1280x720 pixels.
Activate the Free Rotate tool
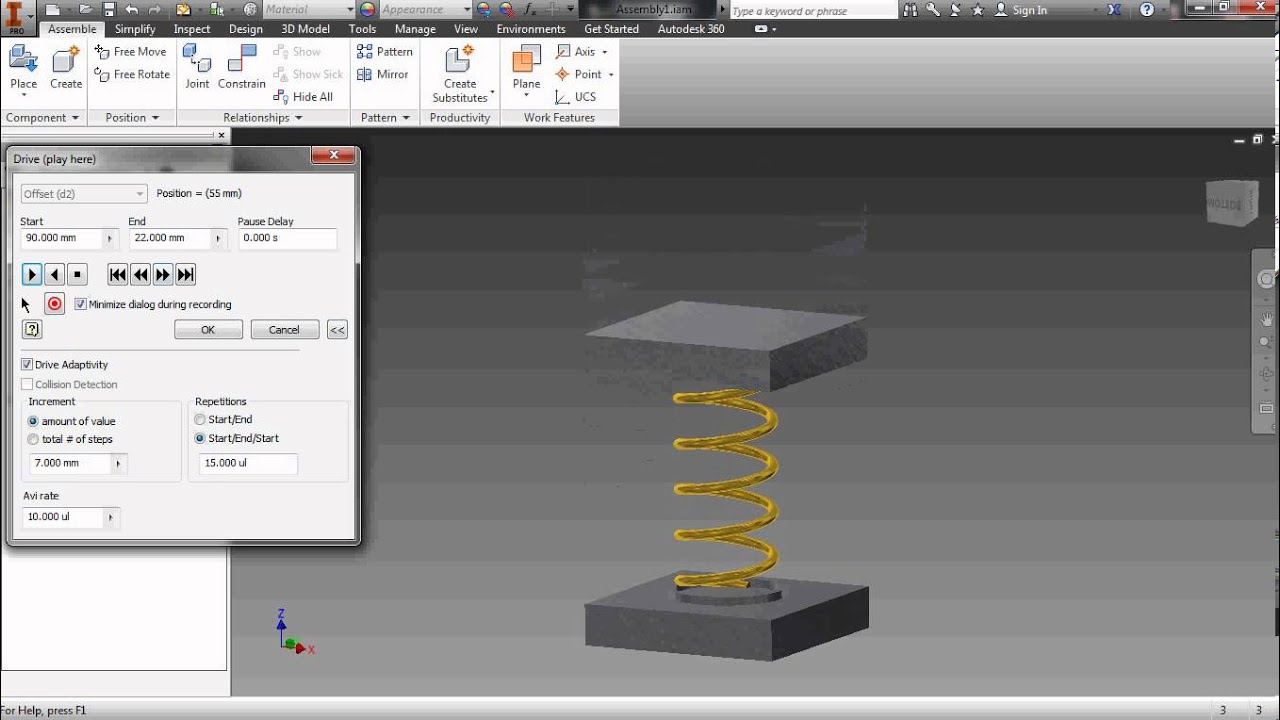pos(133,74)
